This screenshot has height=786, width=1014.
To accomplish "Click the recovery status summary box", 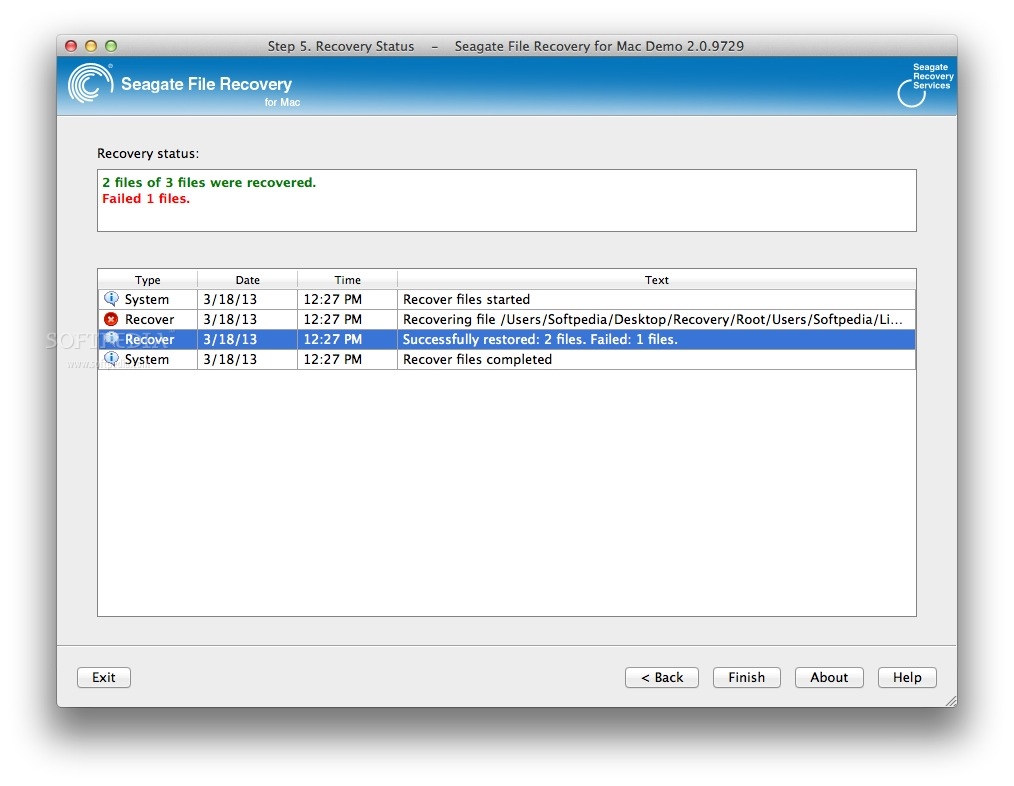I will pos(506,200).
